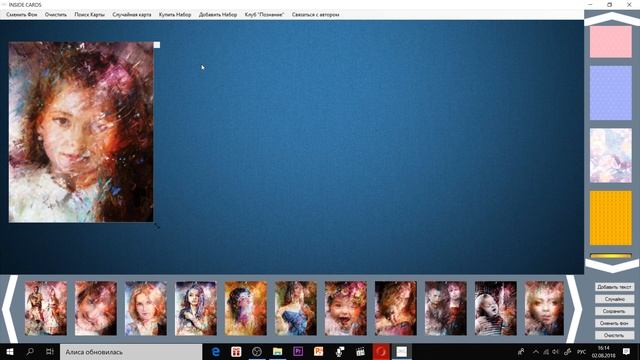
Task: Launch Microsoft Edge from taskbar
Action: click(216, 352)
